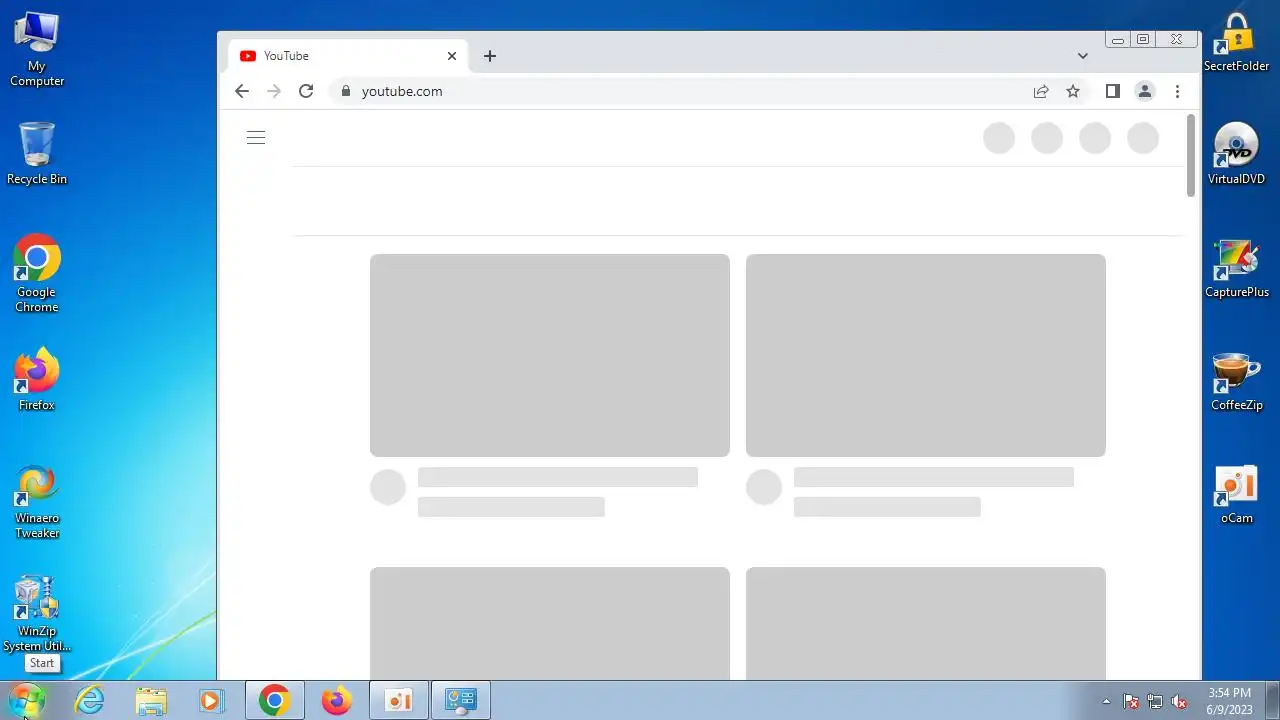Screen dimensions: 1280x720
Task: Open Windows Media Player from taskbar
Action: point(211,700)
